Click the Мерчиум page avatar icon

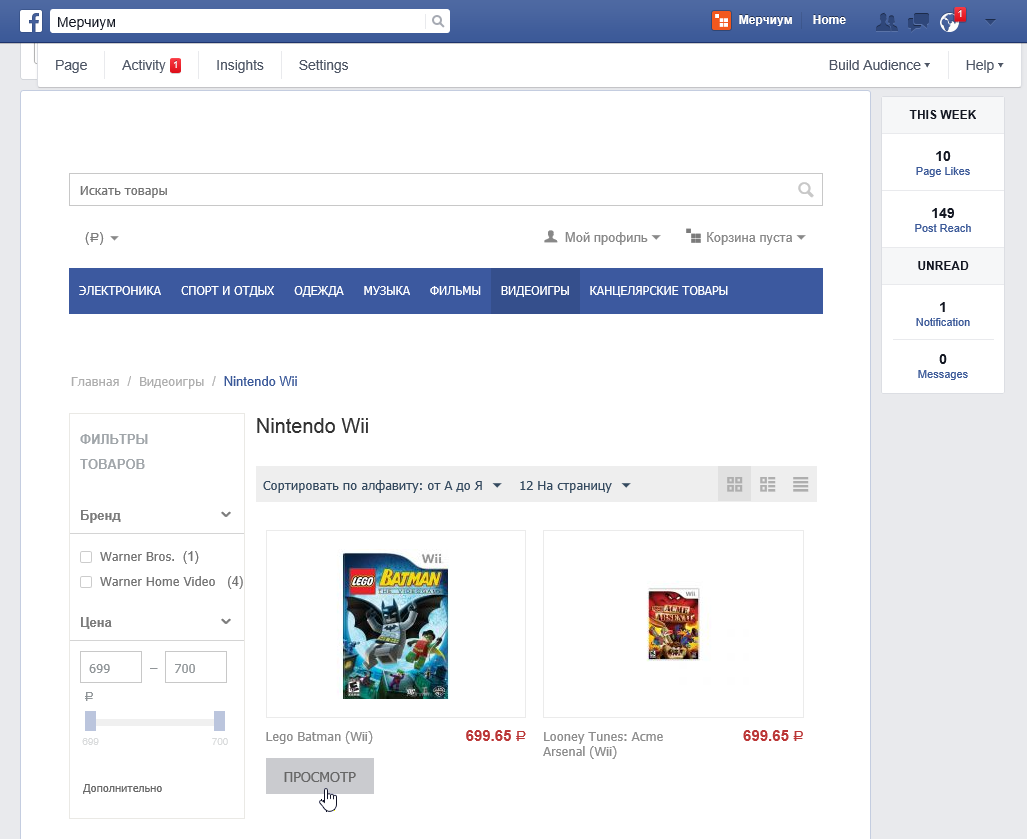coord(721,21)
